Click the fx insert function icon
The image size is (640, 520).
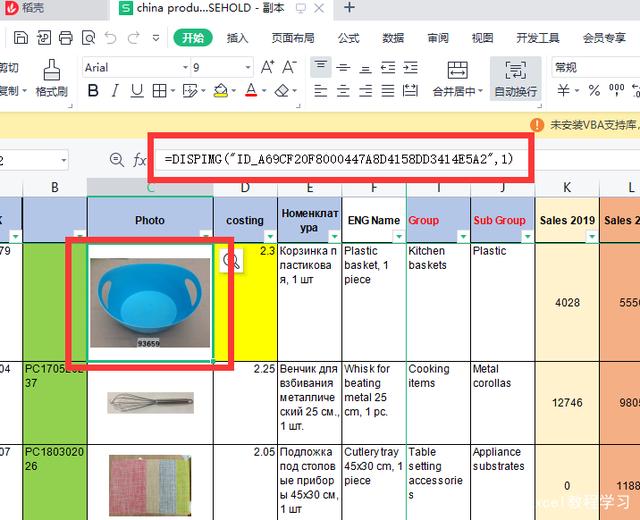click(139, 160)
